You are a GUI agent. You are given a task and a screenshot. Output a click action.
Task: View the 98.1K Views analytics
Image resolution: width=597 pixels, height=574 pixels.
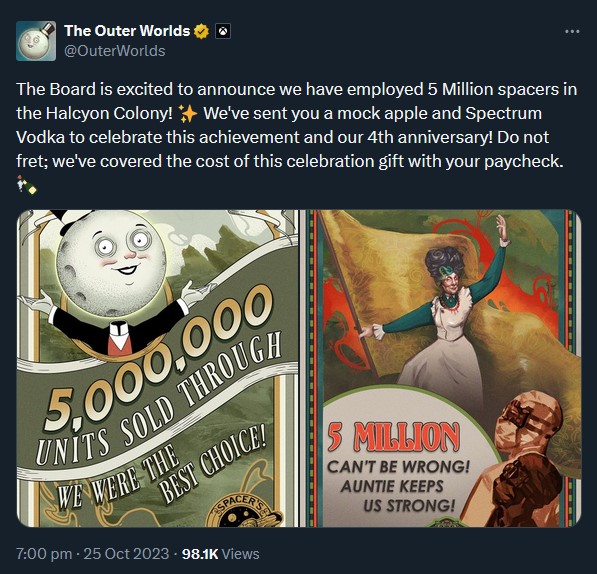[x=220, y=553]
